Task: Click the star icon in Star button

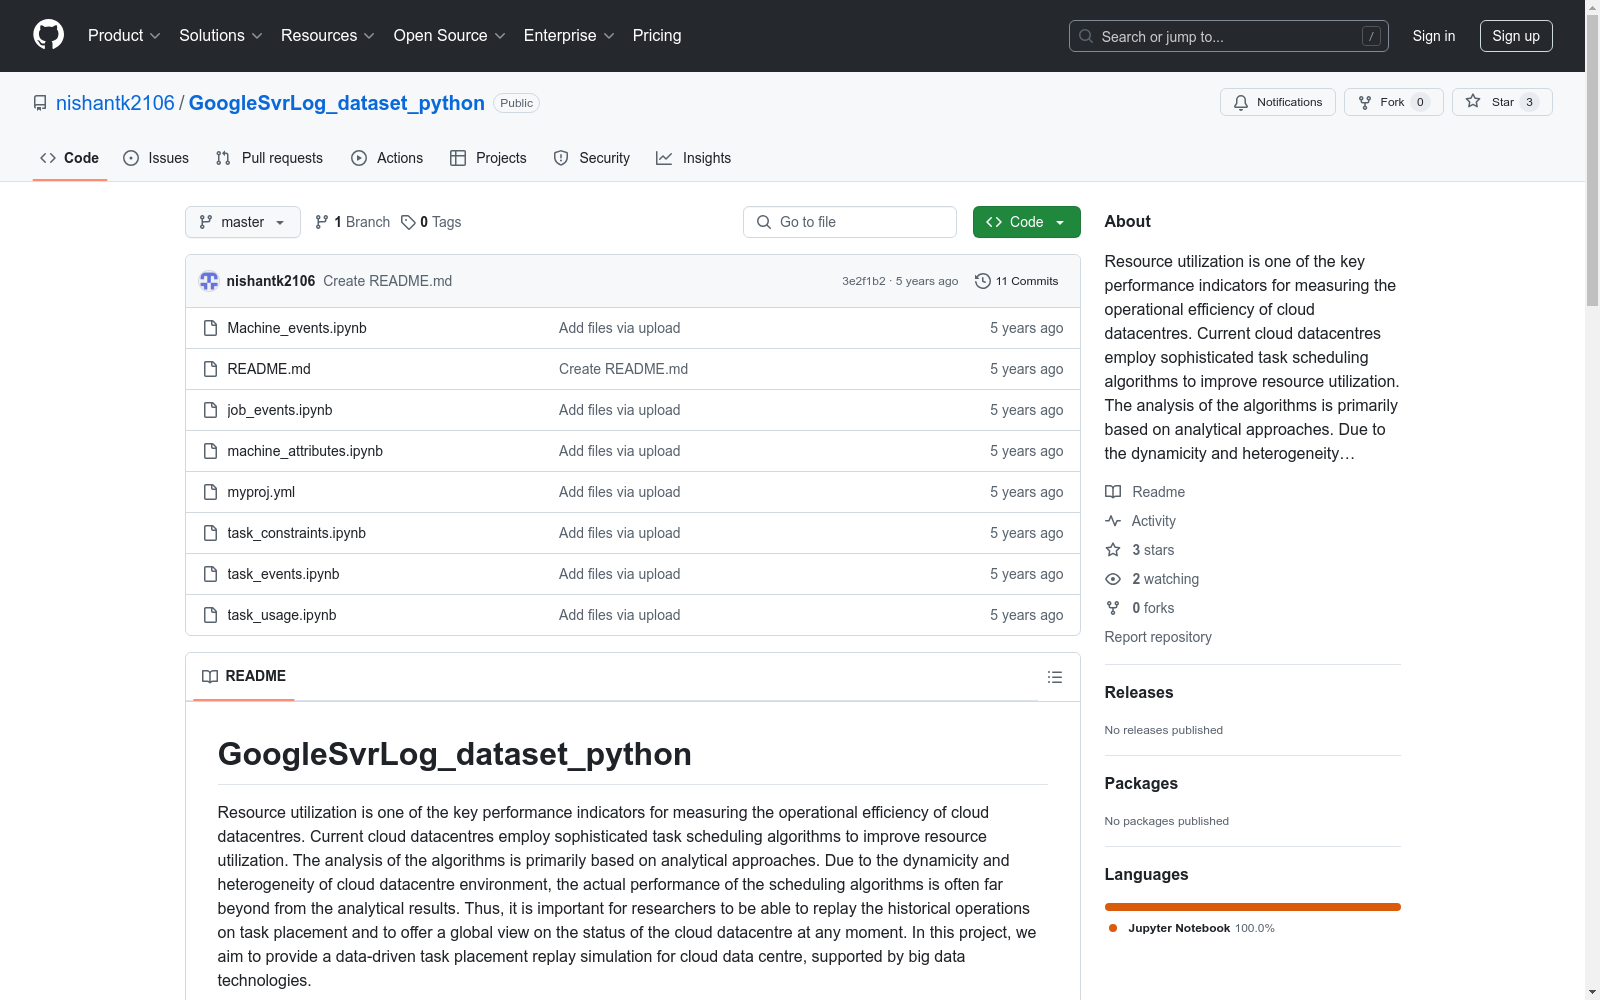Action: (1473, 101)
